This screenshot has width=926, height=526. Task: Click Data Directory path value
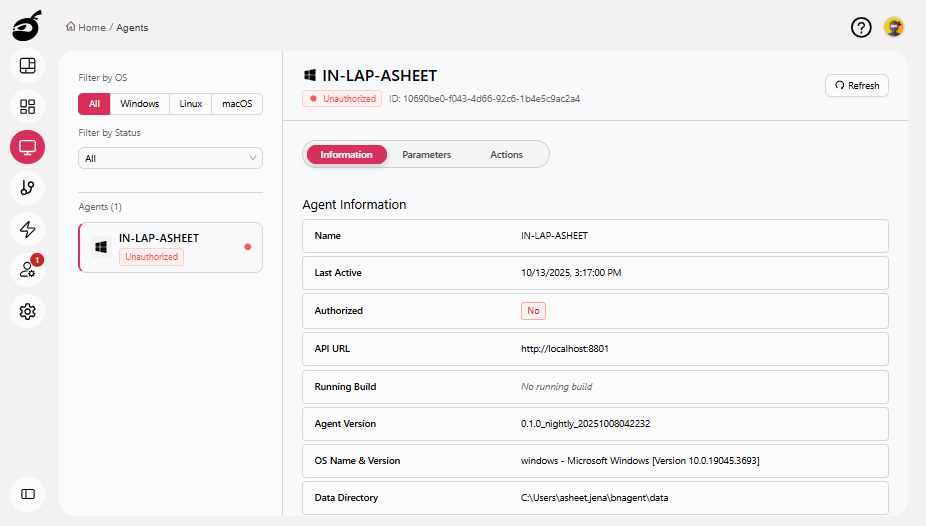[595, 498]
